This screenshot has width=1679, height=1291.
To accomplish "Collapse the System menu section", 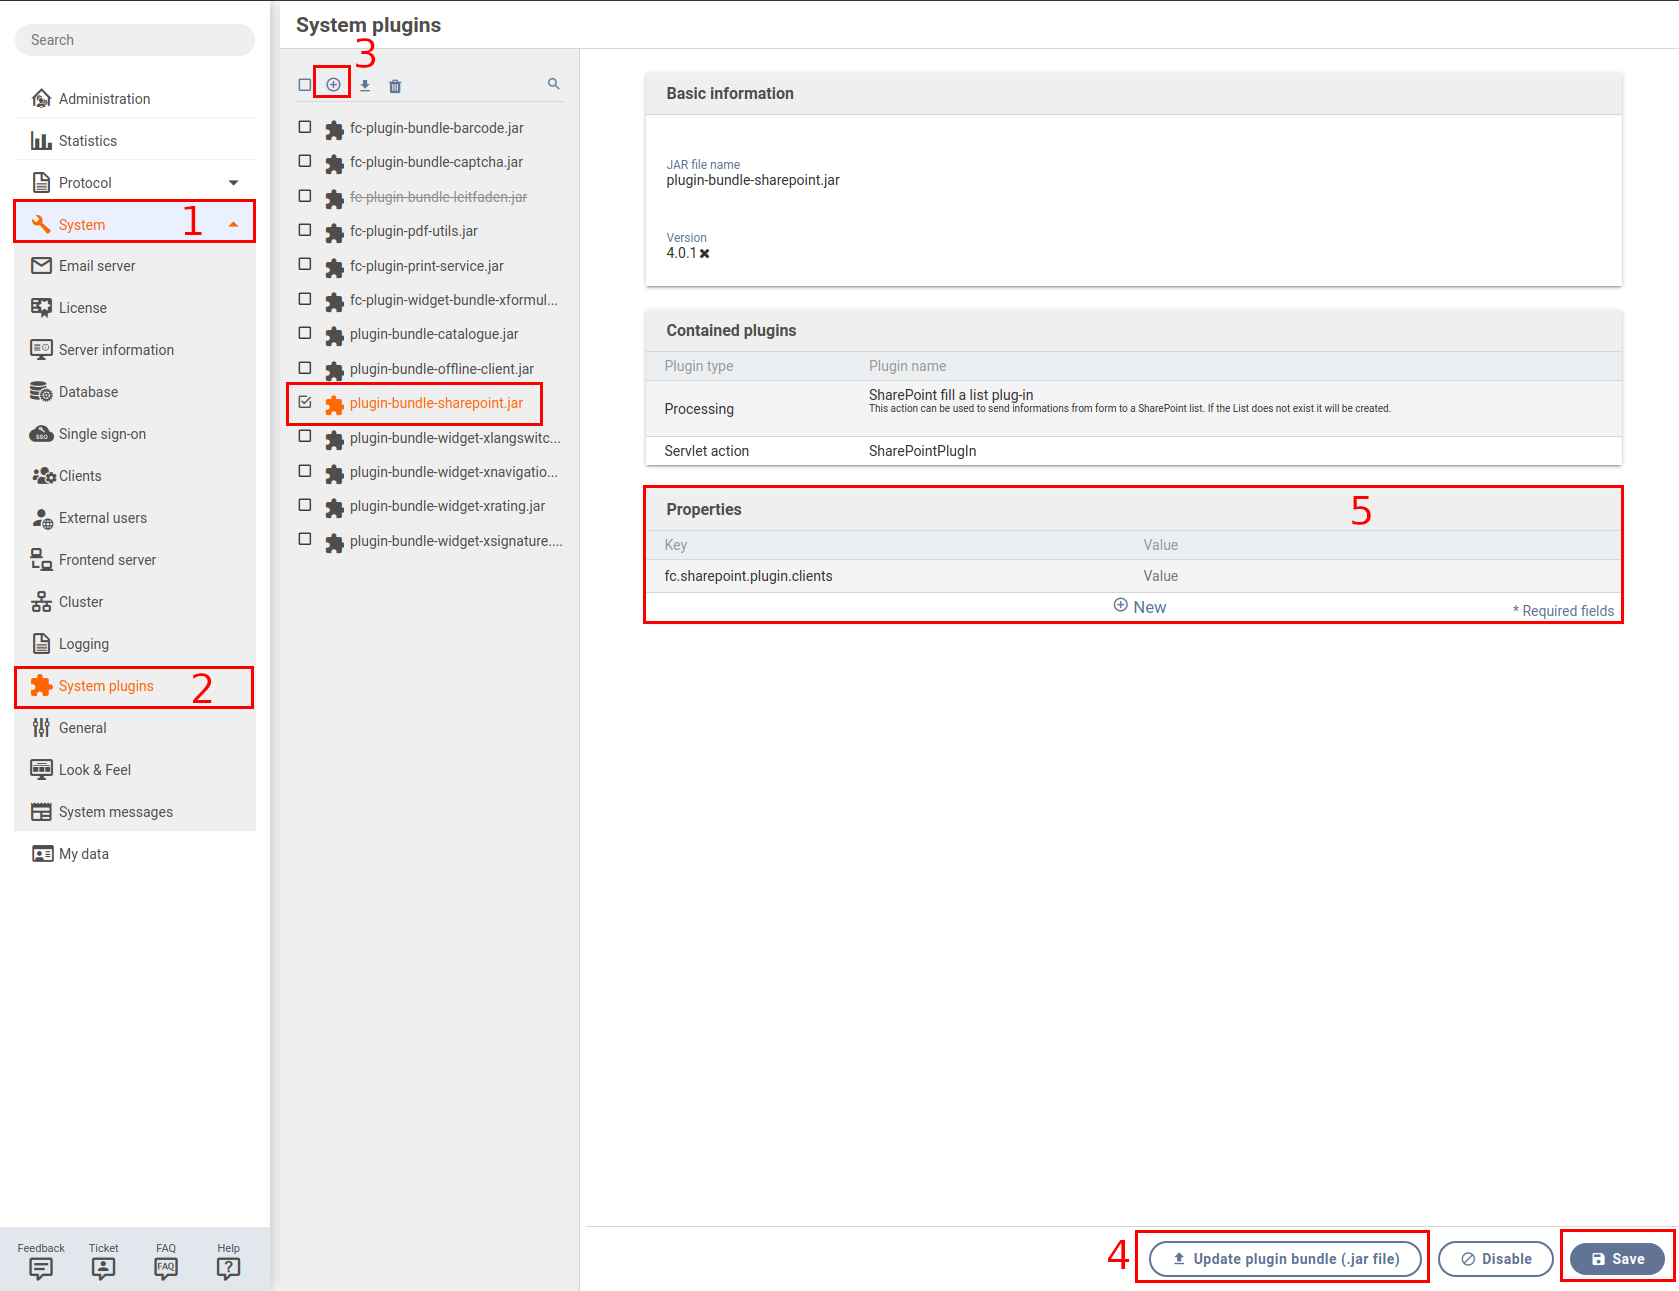I will coord(233,225).
